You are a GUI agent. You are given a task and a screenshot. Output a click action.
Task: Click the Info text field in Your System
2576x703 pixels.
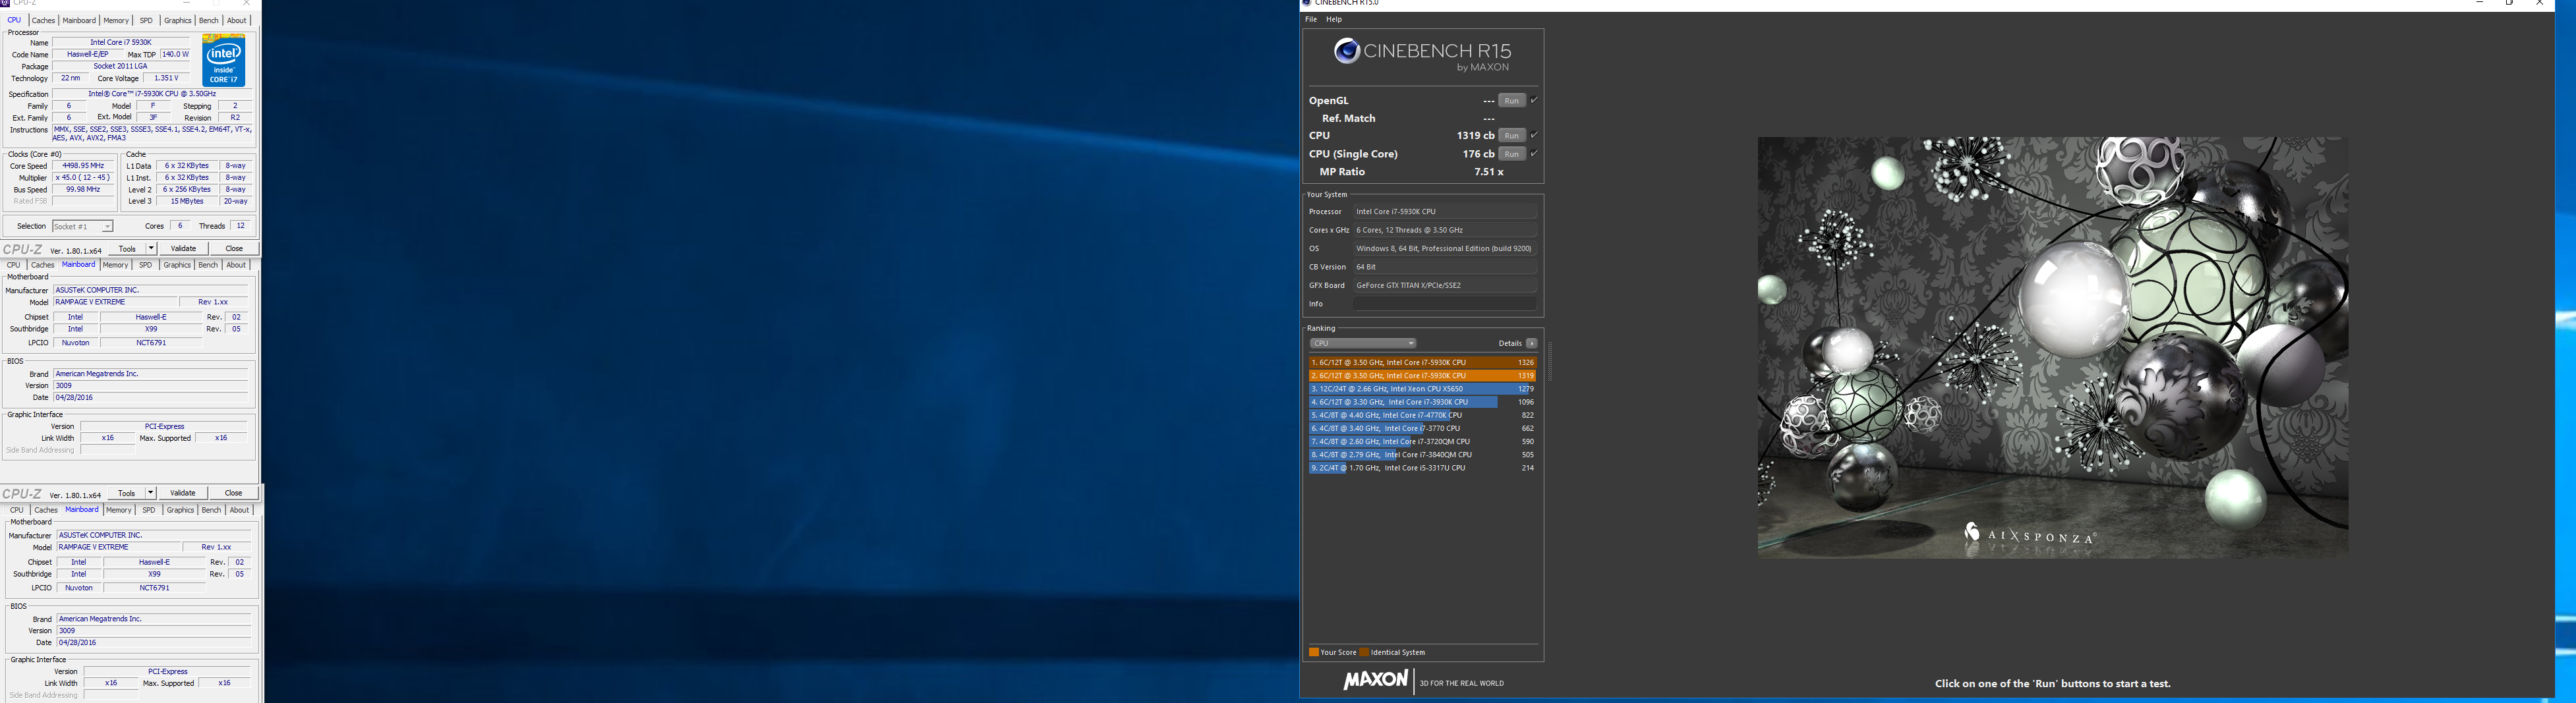tap(1445, 303)
